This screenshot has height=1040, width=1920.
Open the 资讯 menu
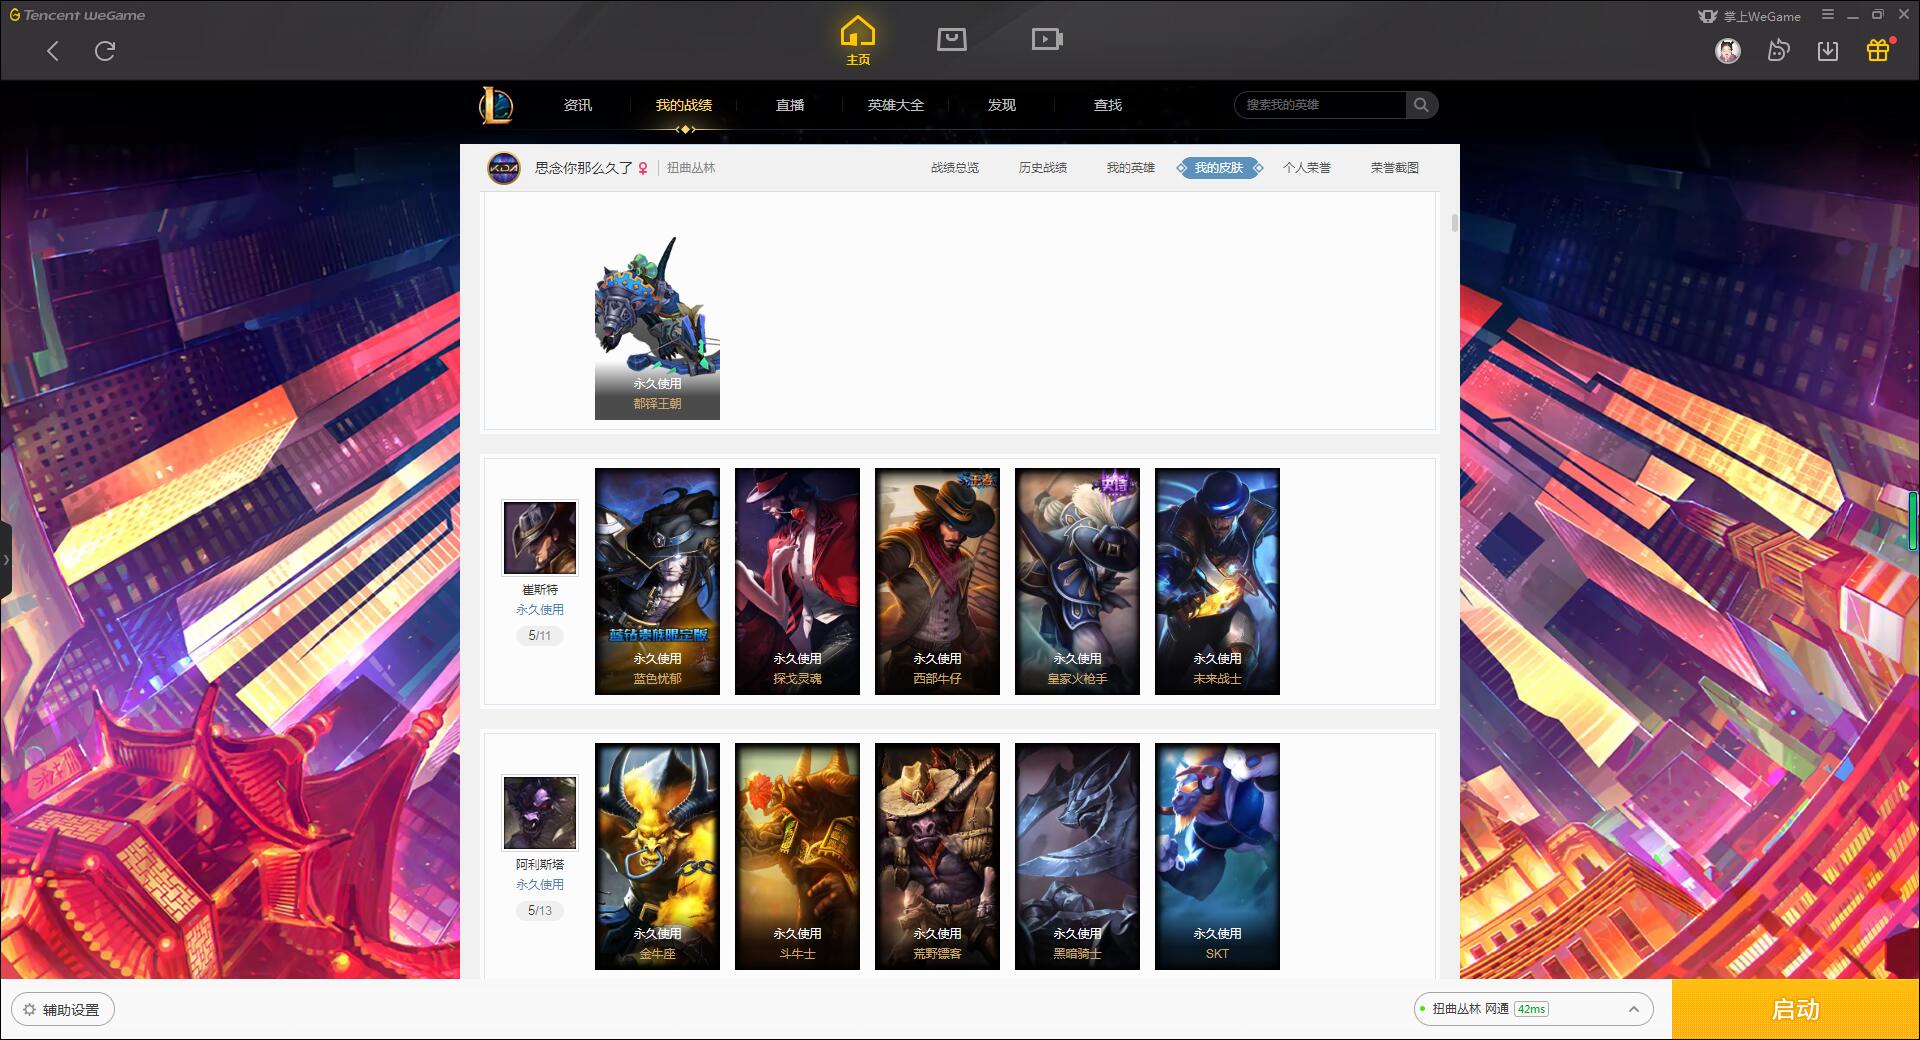point(578,105)
